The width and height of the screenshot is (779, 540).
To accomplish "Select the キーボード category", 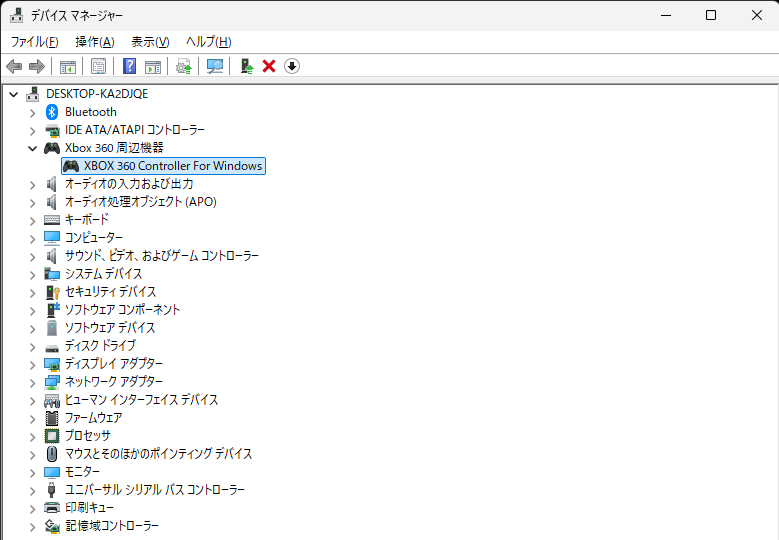I will (86, 220).
